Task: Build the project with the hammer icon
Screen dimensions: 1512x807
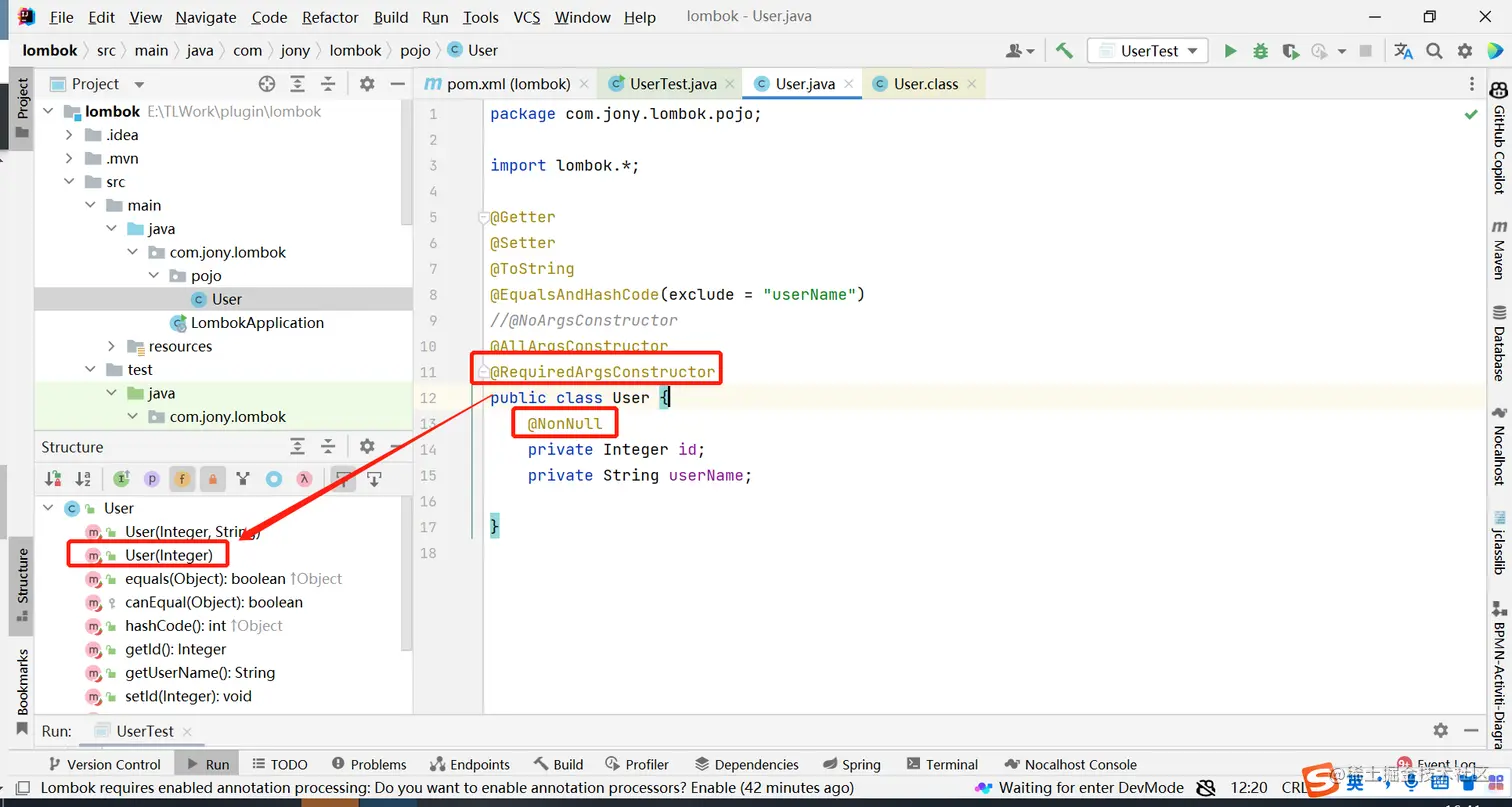Action: [1064, 51]
